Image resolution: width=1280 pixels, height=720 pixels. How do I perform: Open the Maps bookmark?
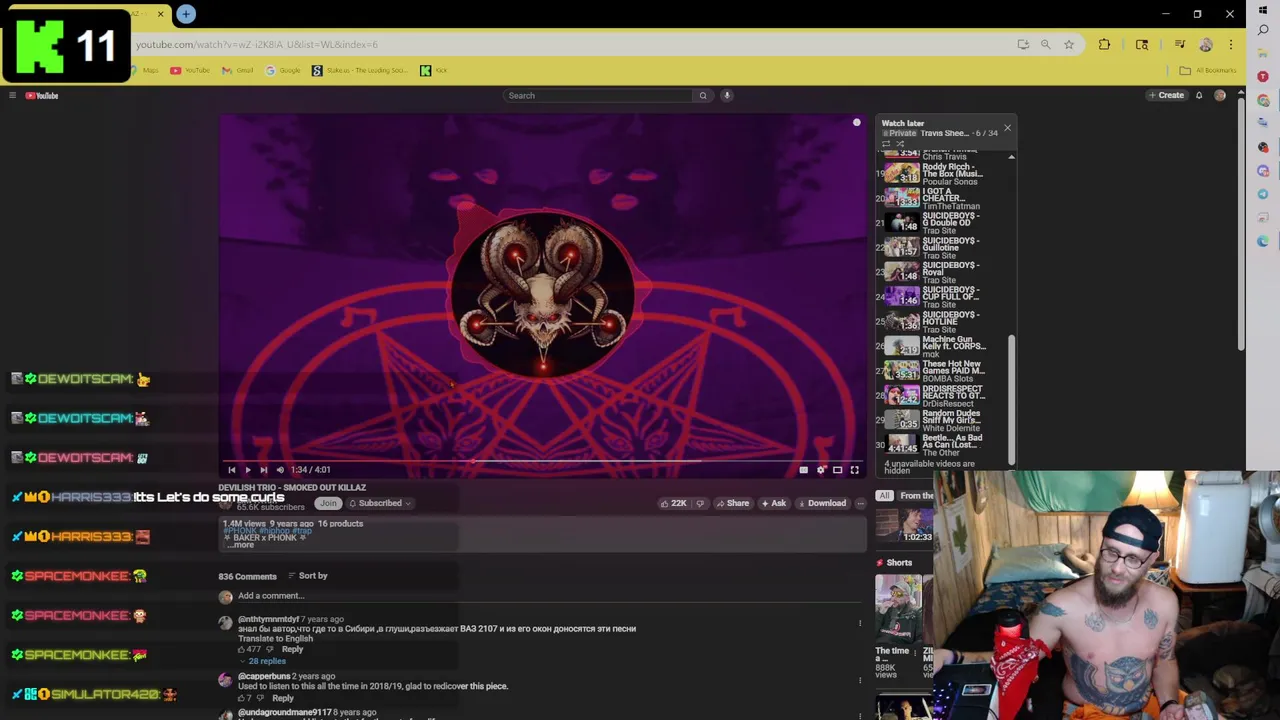point(145,70)
